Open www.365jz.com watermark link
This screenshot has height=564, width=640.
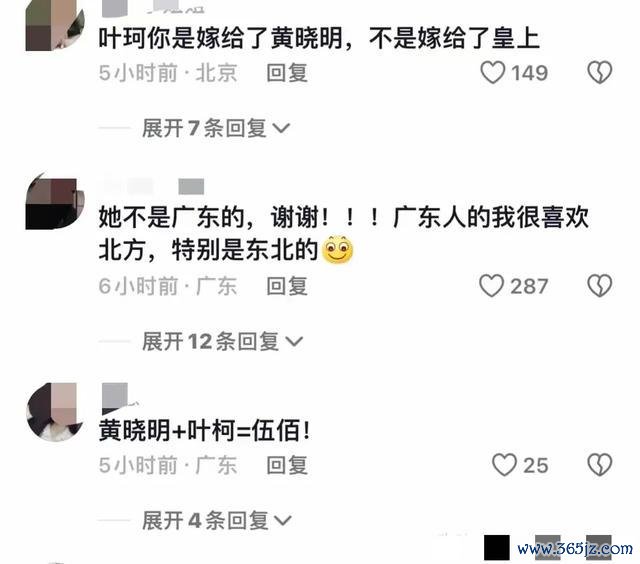point(575,548)
